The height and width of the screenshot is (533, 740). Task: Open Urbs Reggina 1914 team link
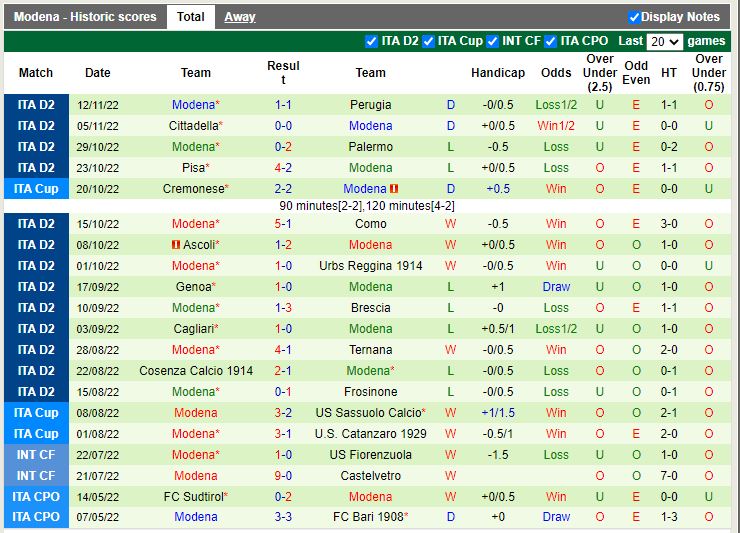(370, 266)
